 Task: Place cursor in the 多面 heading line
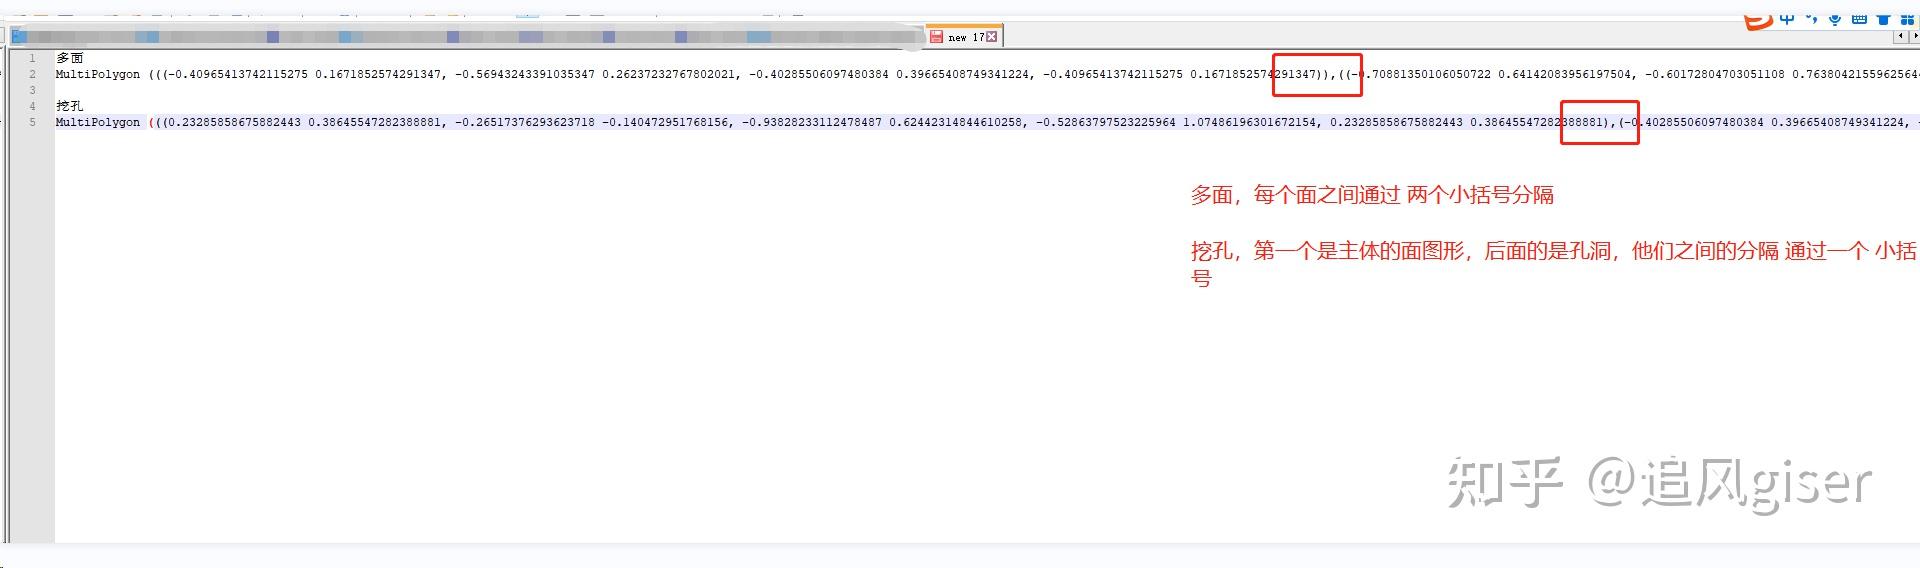pos(70,58)
